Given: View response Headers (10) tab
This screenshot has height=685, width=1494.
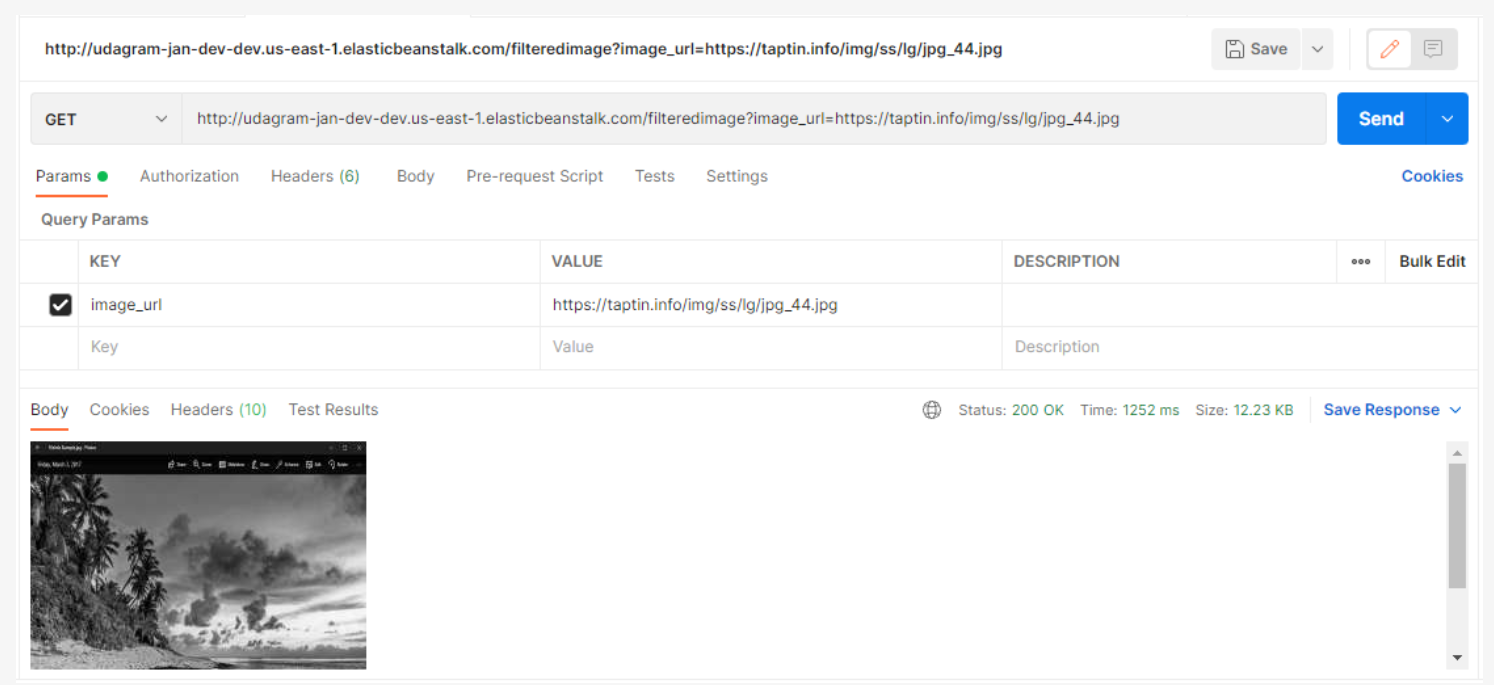Looking at the screenshot, I should pyautogui.click(x=218, y=410).
